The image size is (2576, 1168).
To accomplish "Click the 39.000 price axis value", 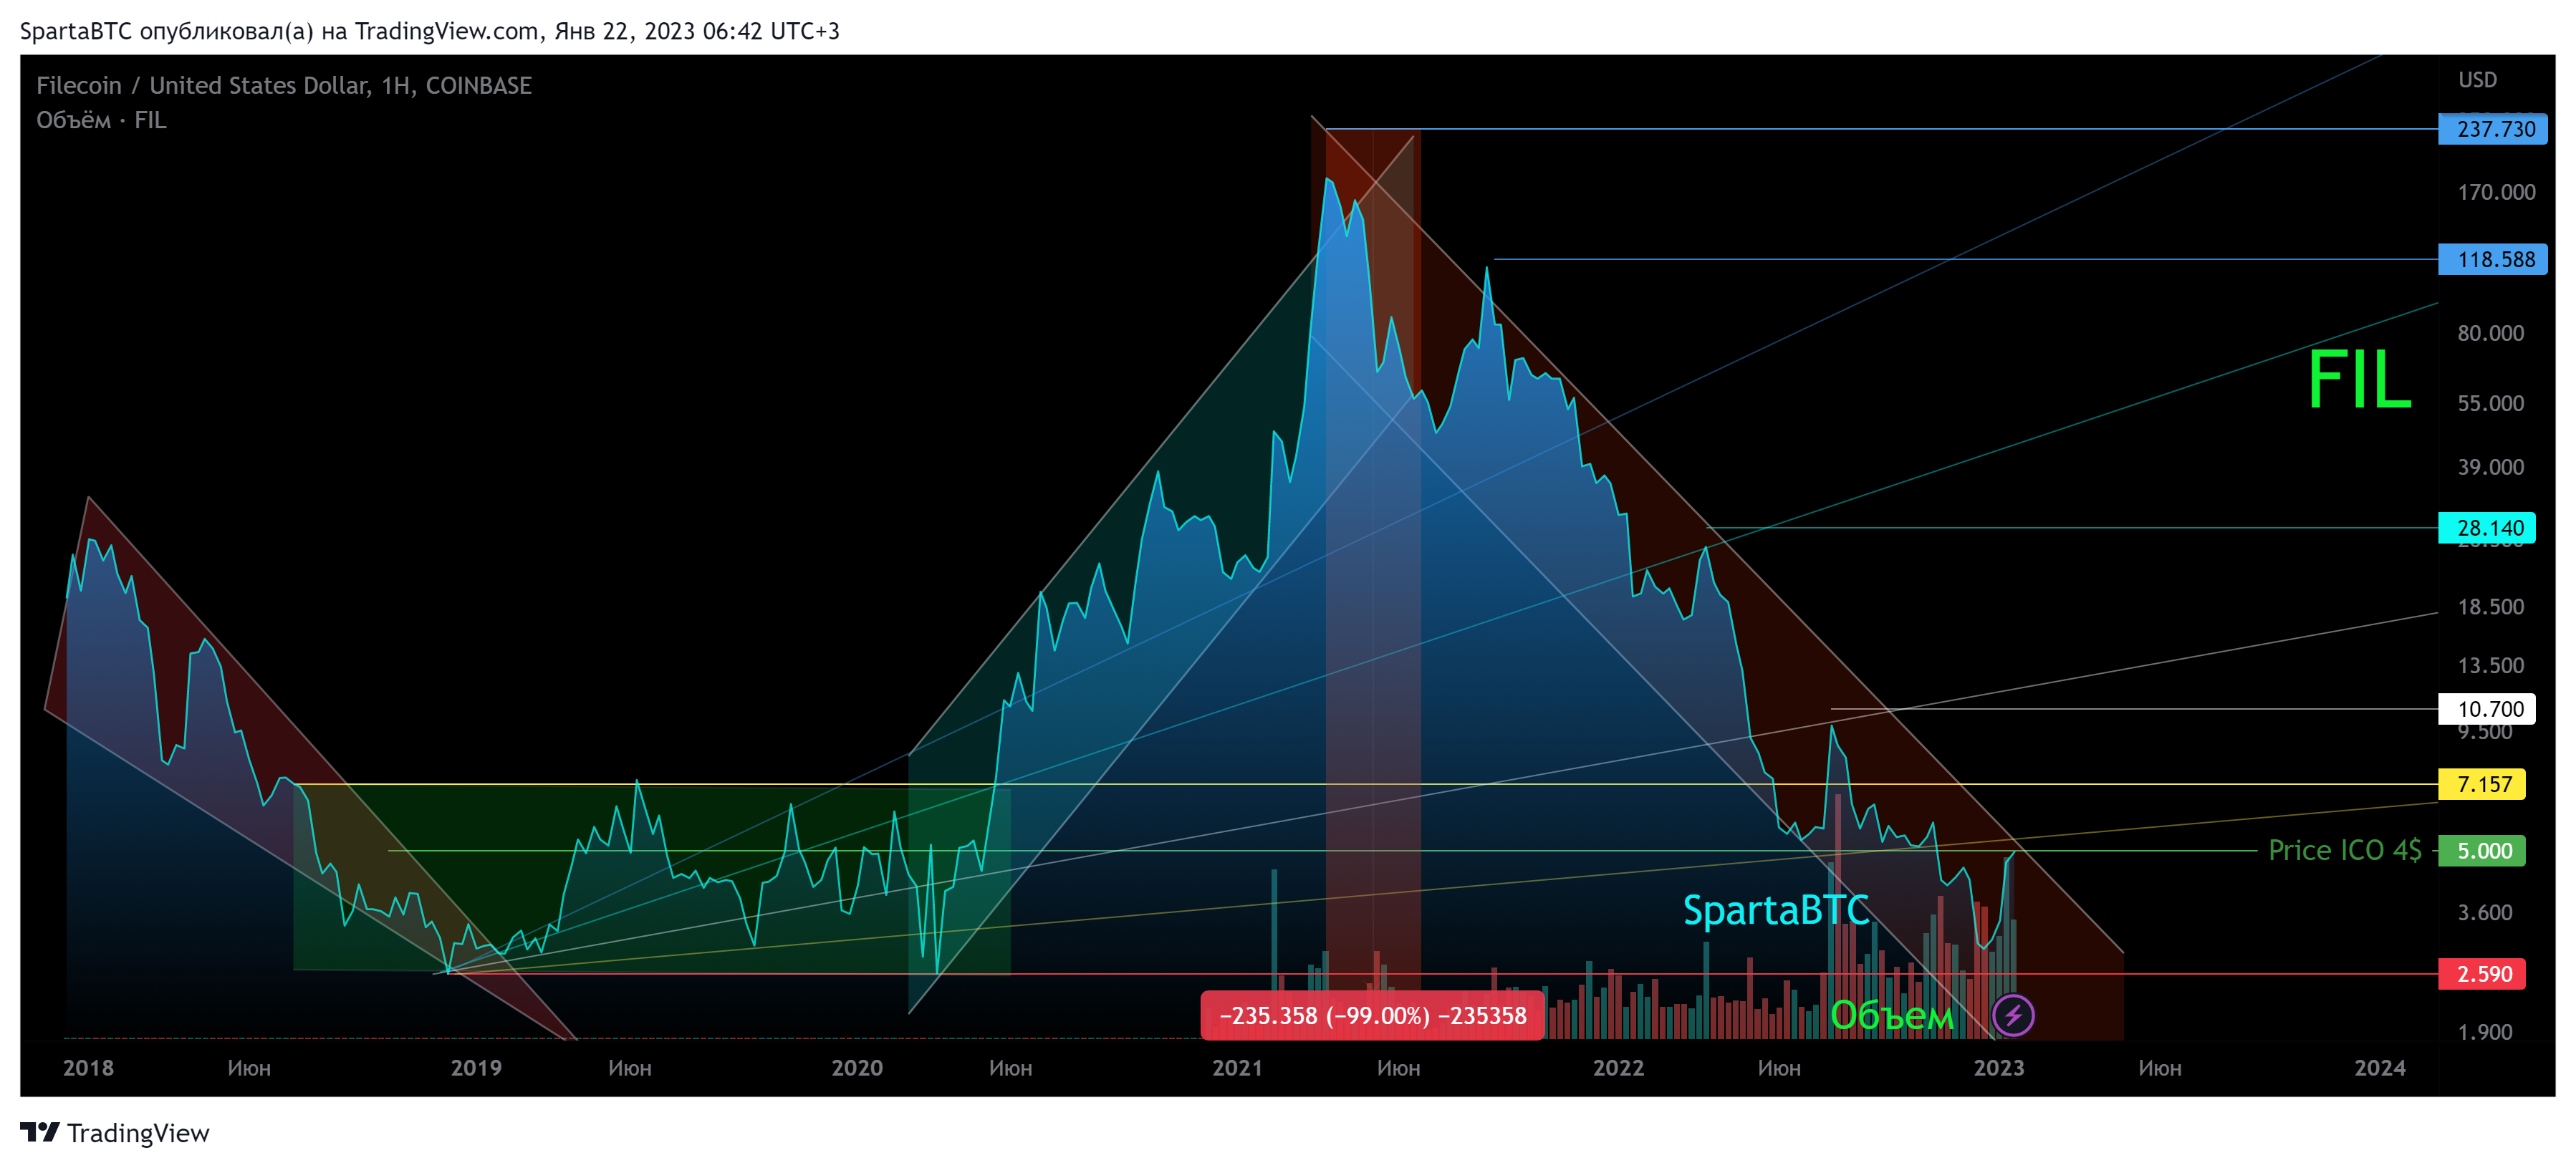I will [x=2490, y=467].
